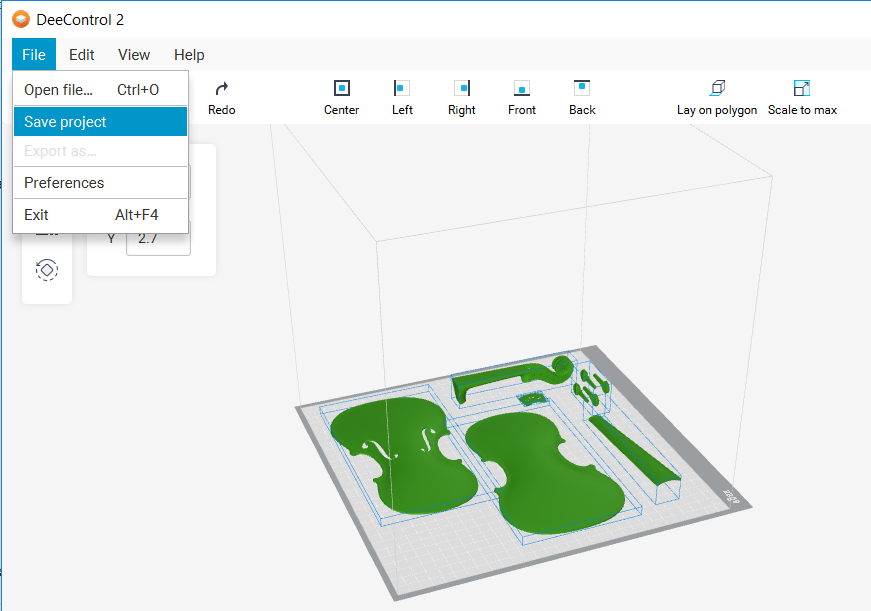Expand the View menu

point(134,55)
